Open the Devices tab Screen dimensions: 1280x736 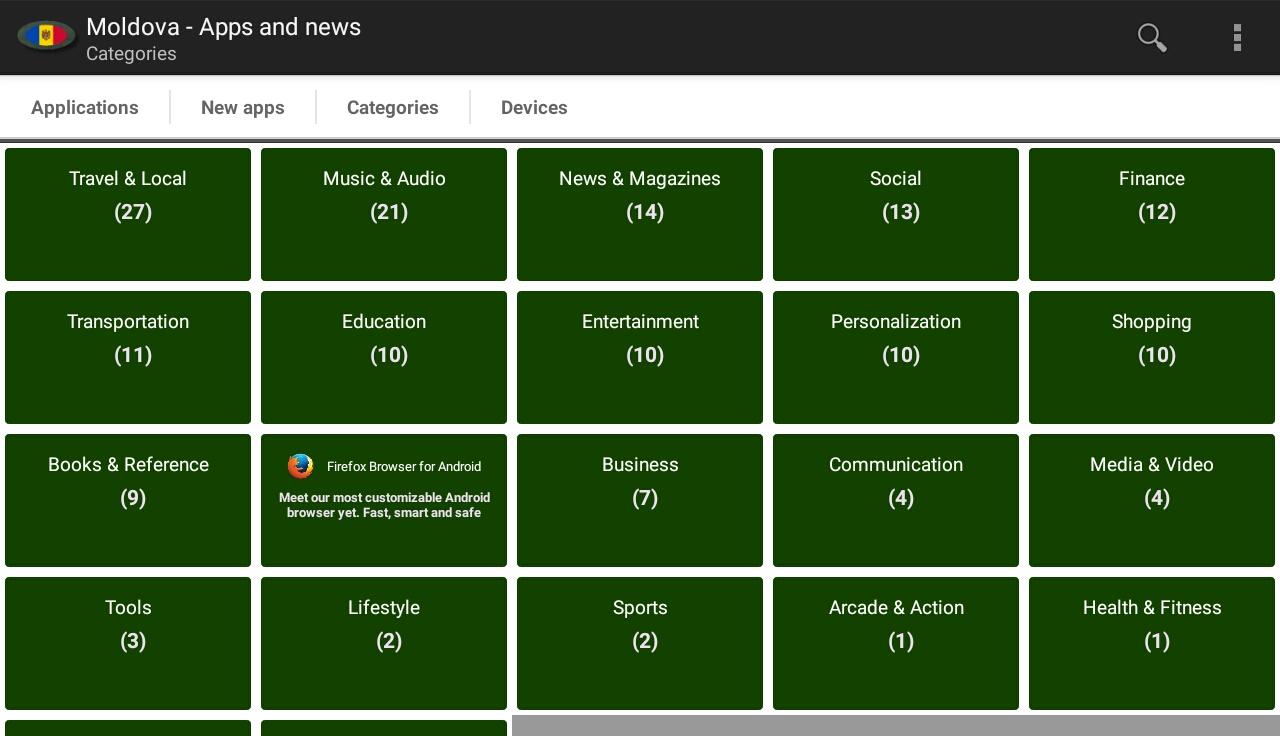pyautogui.click(x=534, y=107)
